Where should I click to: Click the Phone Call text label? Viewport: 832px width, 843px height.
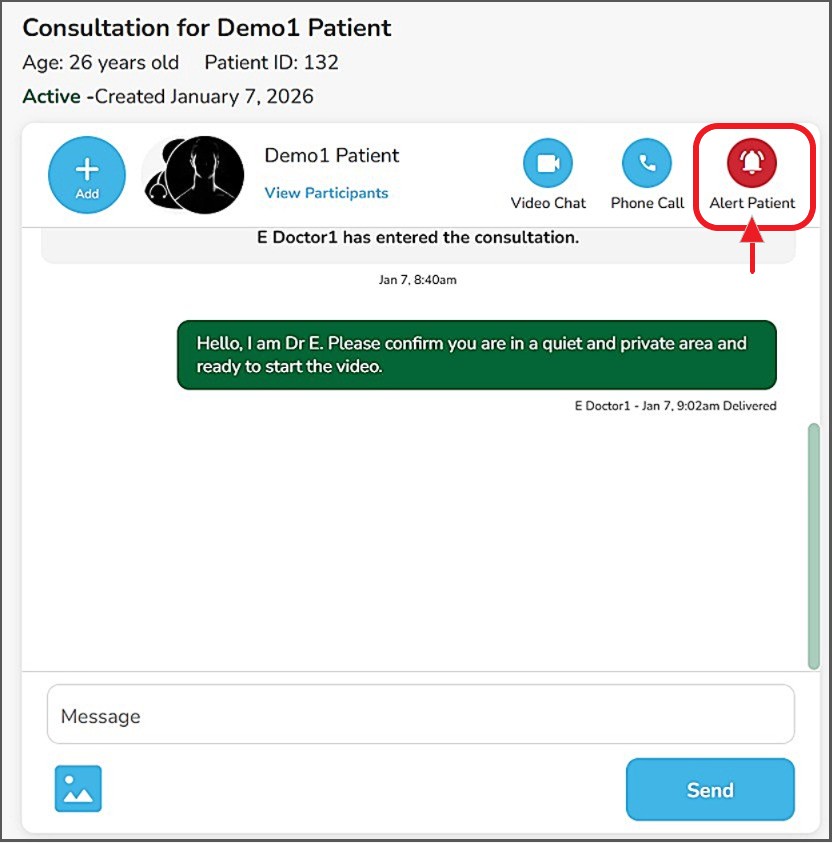tap(647, 203)
